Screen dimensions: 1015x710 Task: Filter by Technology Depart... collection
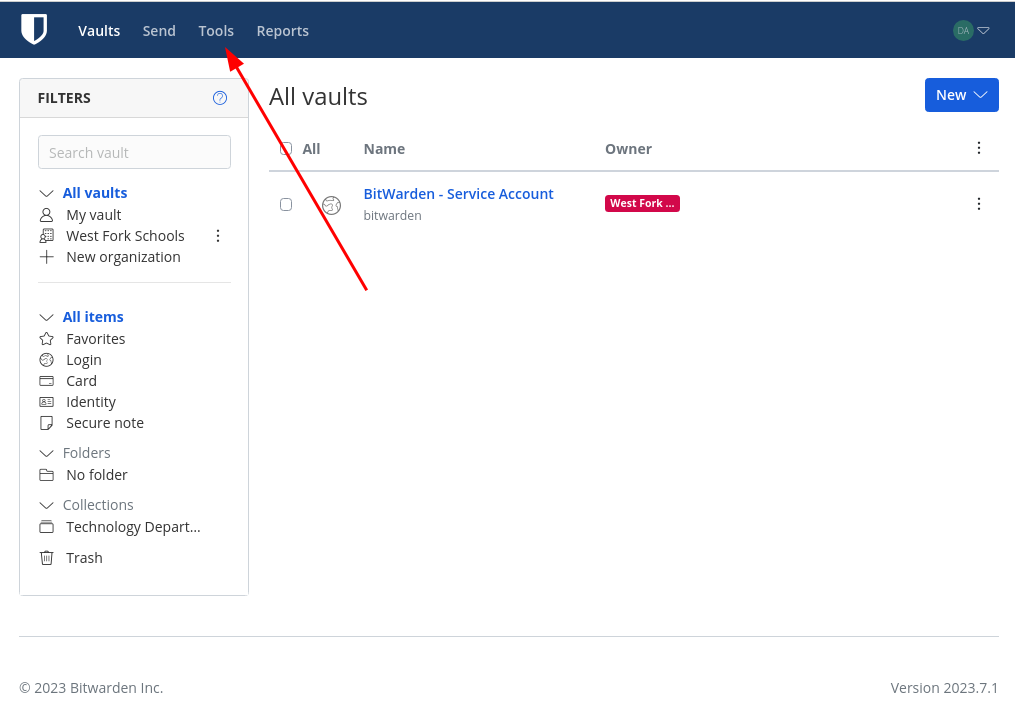133,527
